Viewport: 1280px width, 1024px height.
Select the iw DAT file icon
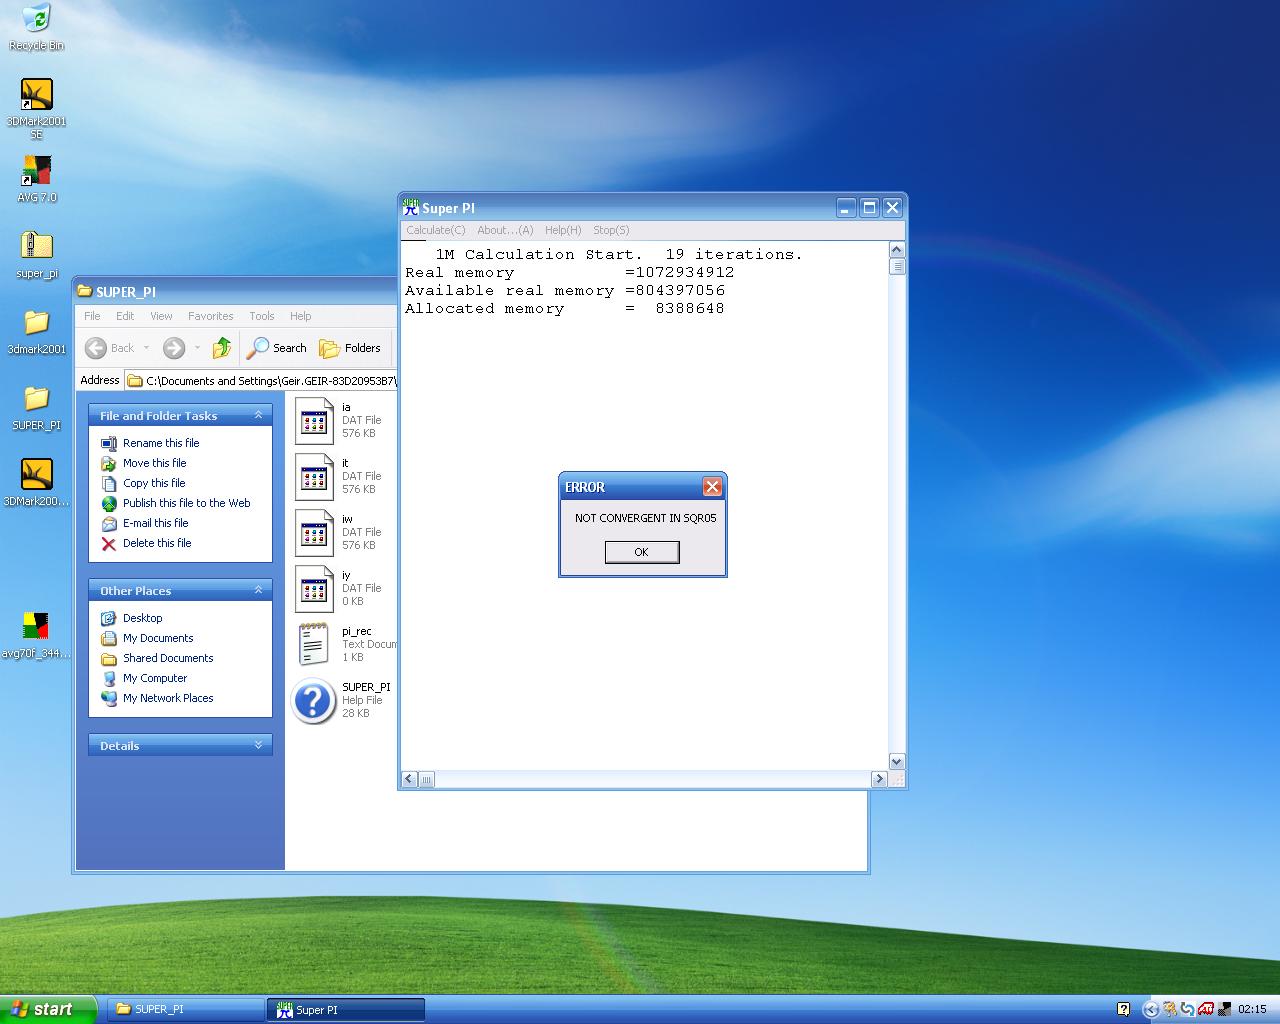pyautogui.click(x=314, y=533)
